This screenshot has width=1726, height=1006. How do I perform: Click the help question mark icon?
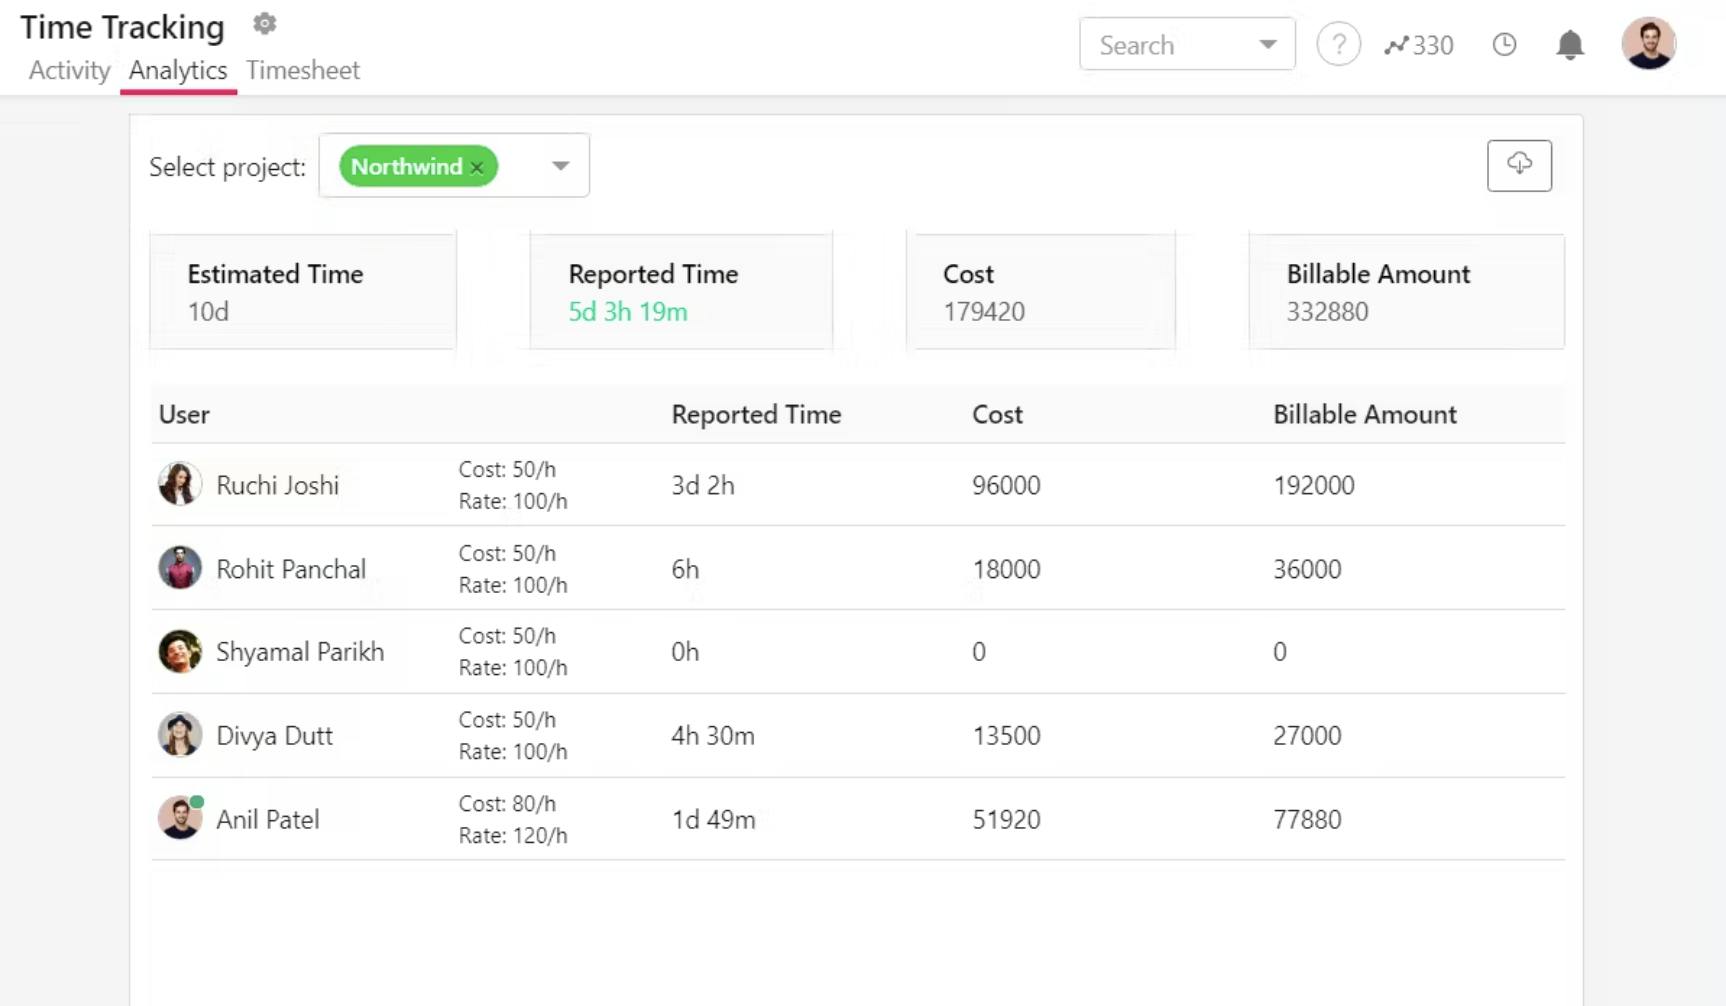pyautogui.click(x=1338, y=44)
